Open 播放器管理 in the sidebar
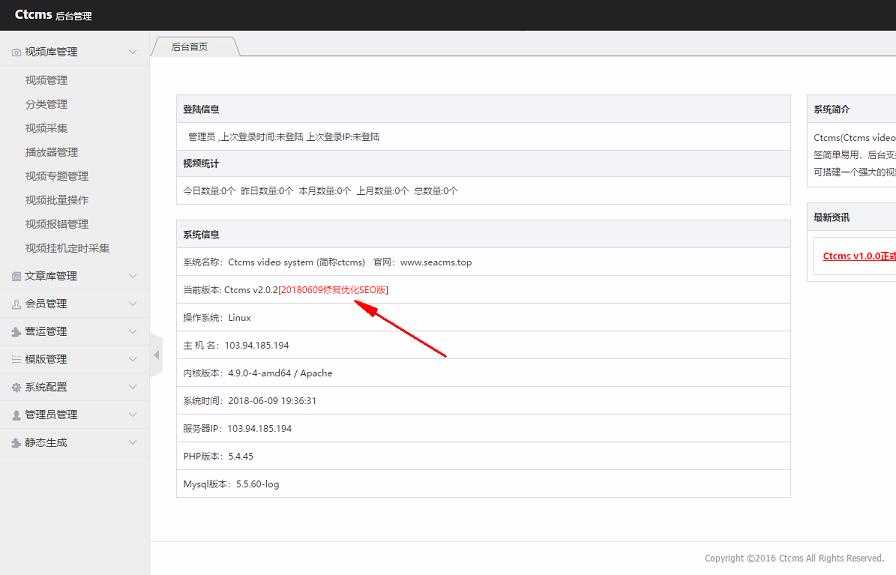This screenshot has height=575, width=896. tap(51, 152)
